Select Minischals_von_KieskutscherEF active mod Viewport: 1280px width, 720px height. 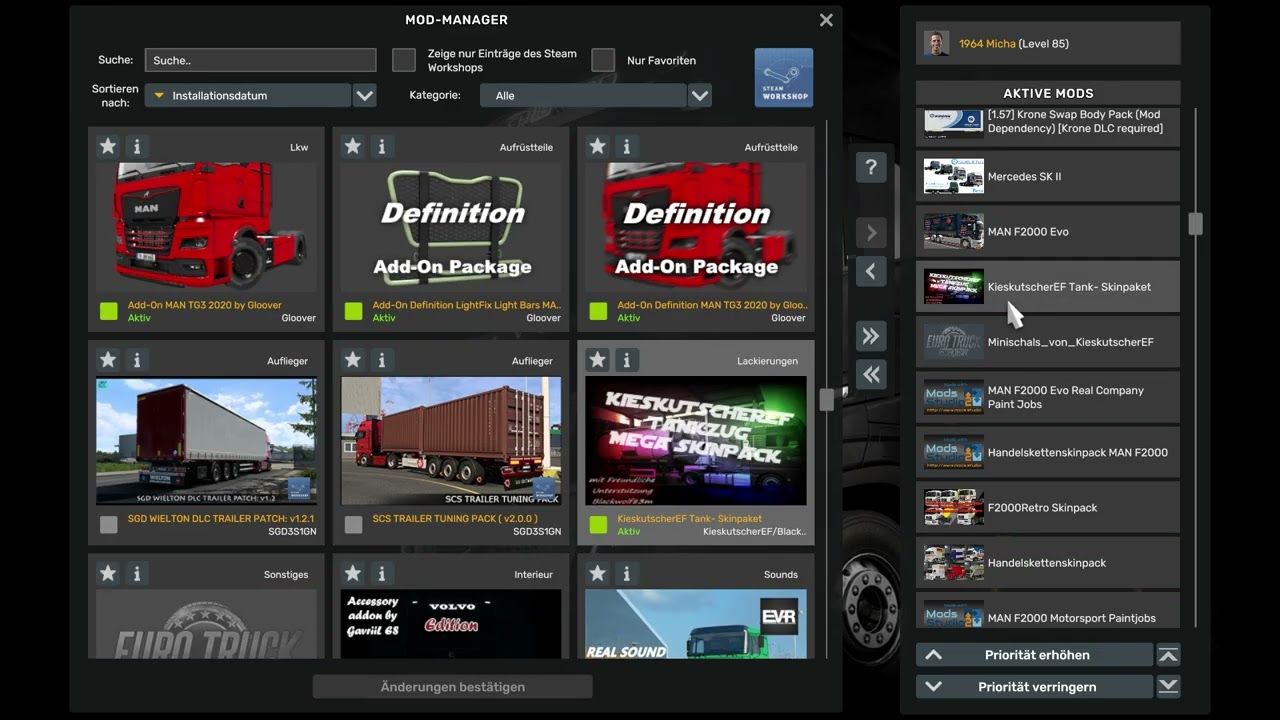point(1048,342)
